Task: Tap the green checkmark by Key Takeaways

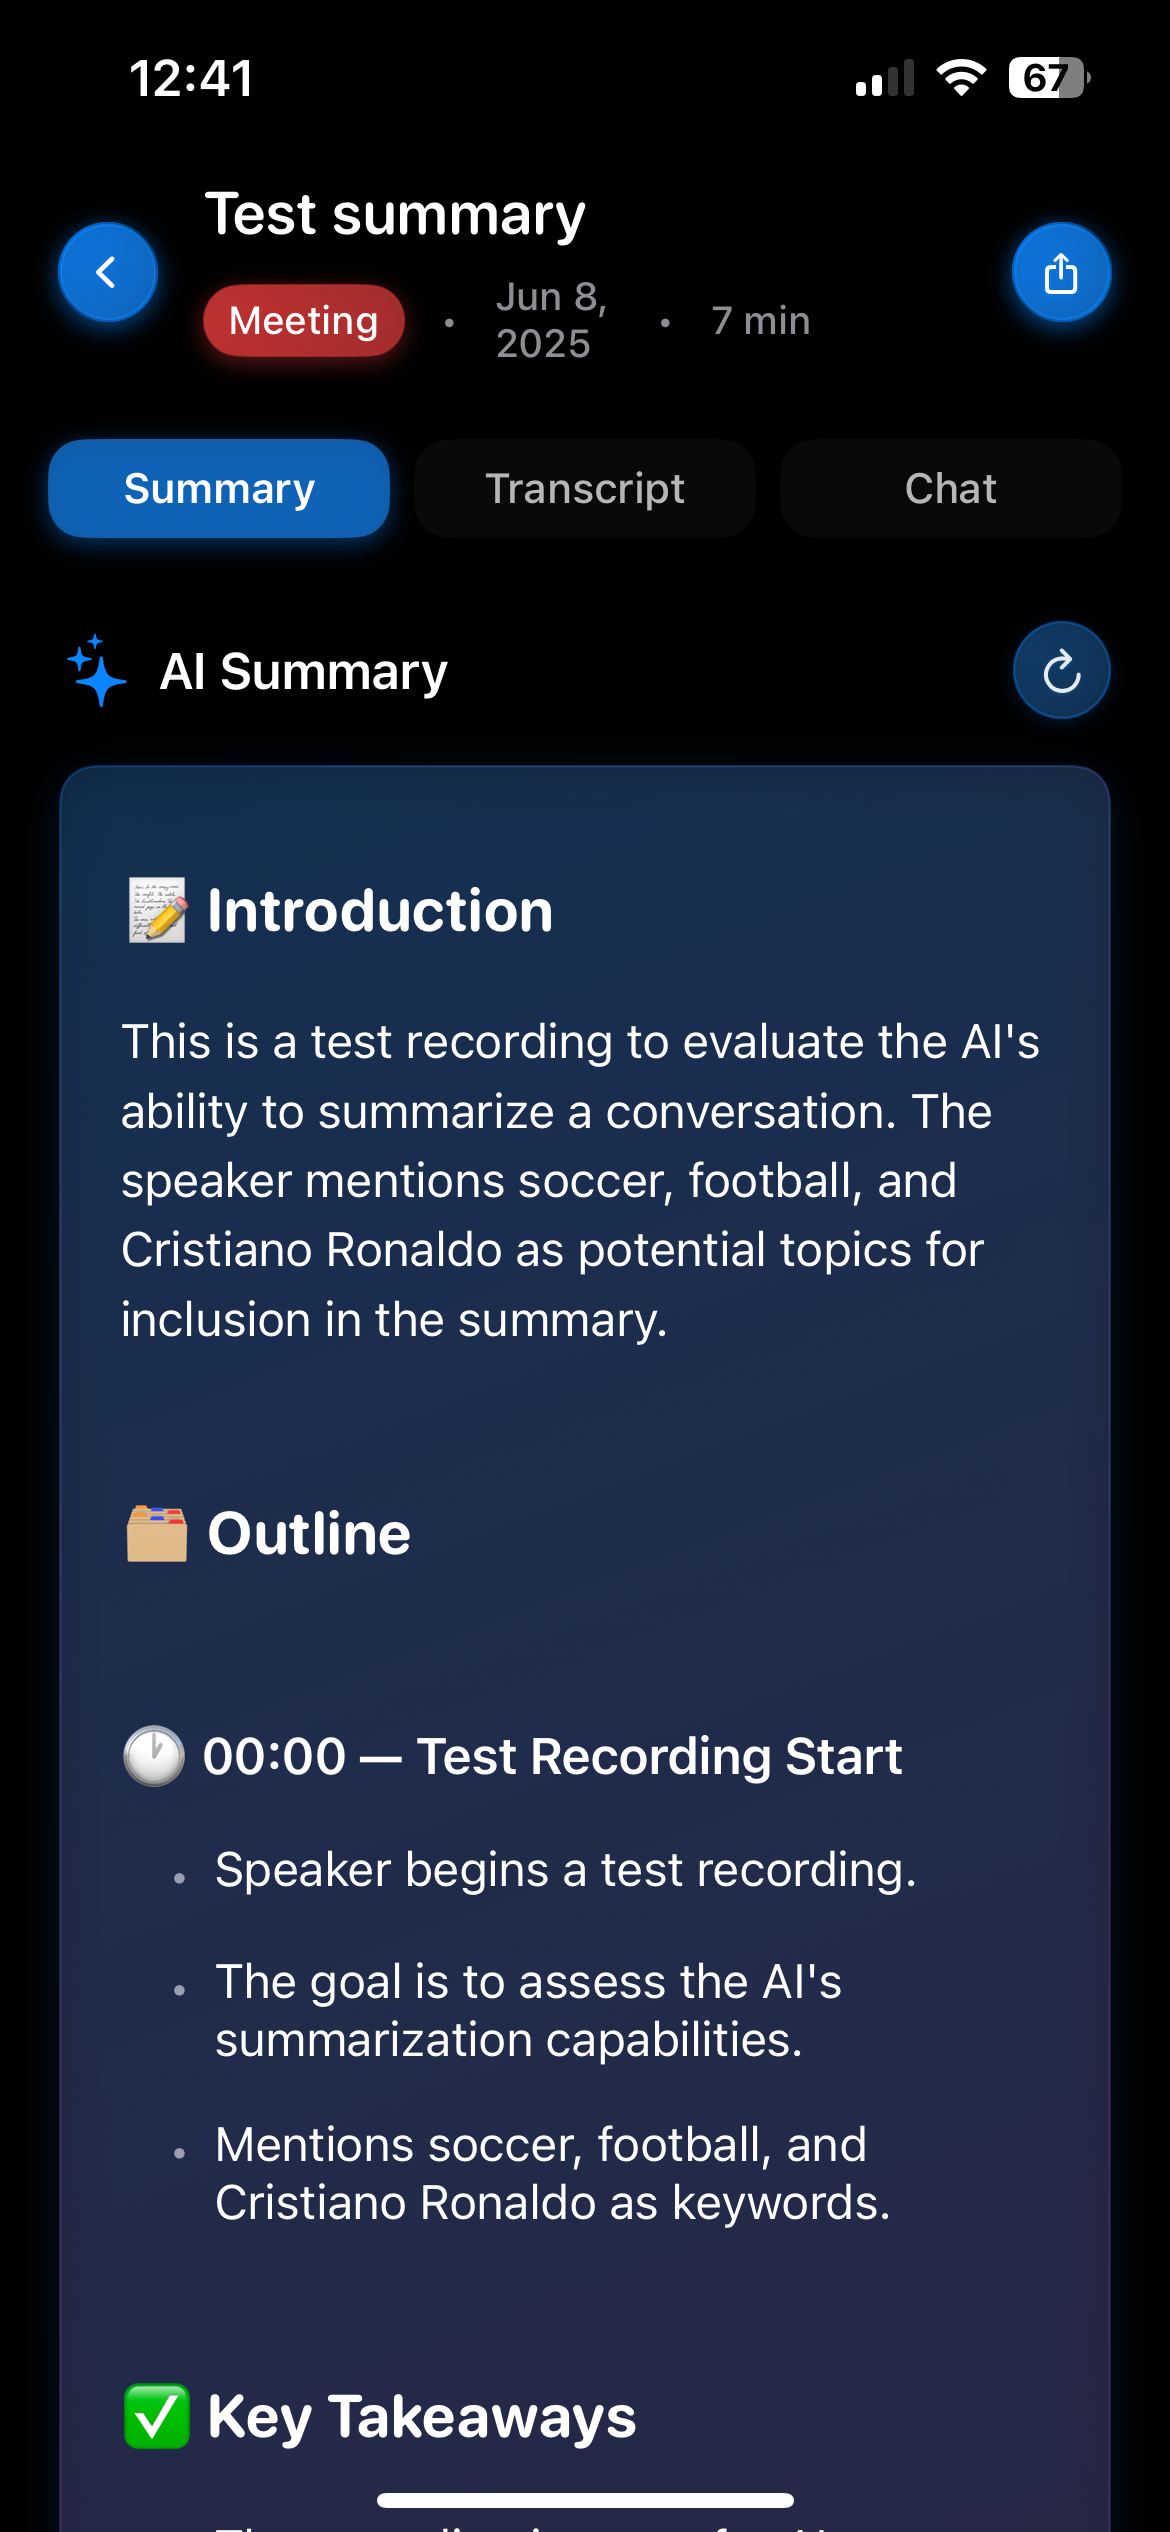Action: point(157,2416)
